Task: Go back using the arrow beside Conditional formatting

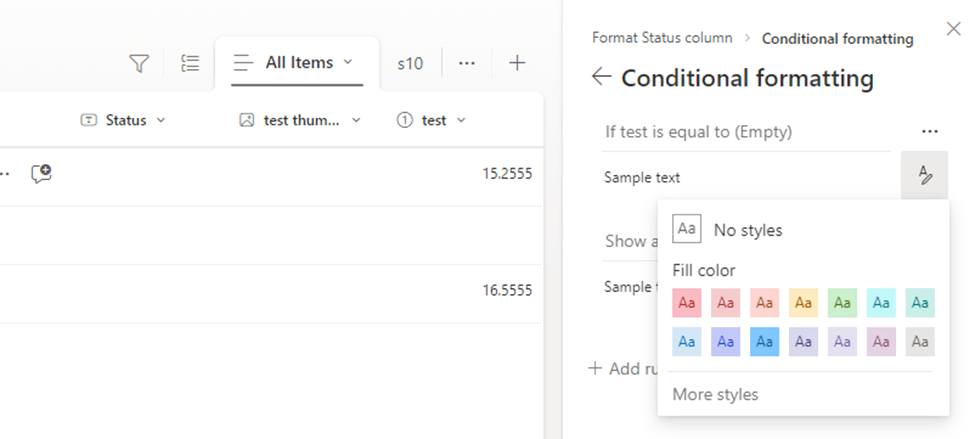Action: pos(602,77)
